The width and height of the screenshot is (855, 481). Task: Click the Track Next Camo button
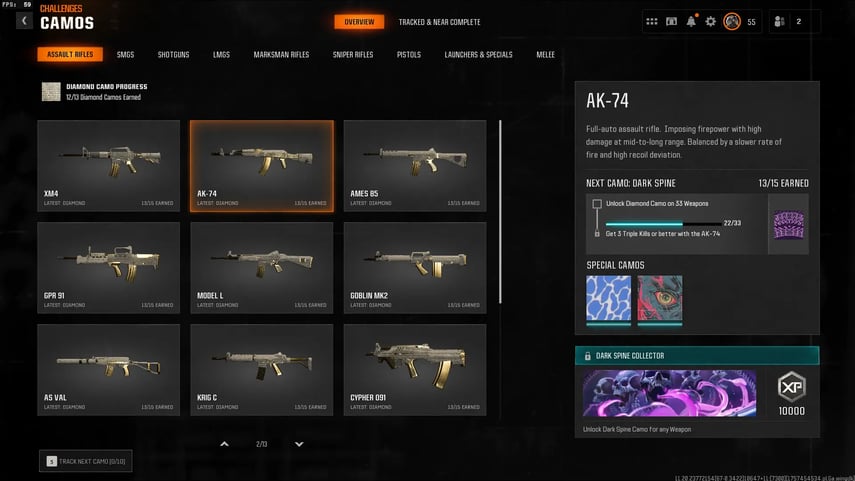[86, 461]
